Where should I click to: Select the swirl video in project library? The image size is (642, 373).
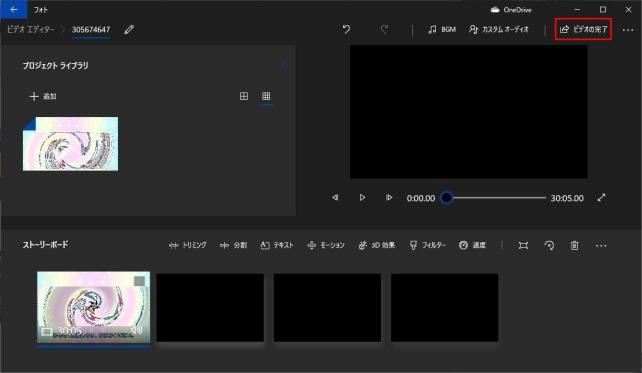point(70,144)
